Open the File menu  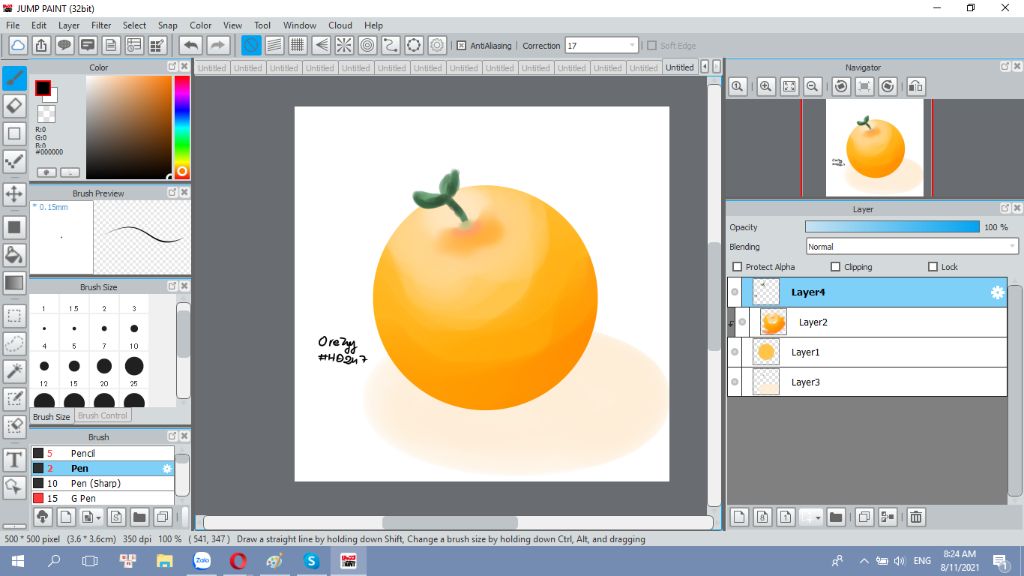tap(13, 25)
